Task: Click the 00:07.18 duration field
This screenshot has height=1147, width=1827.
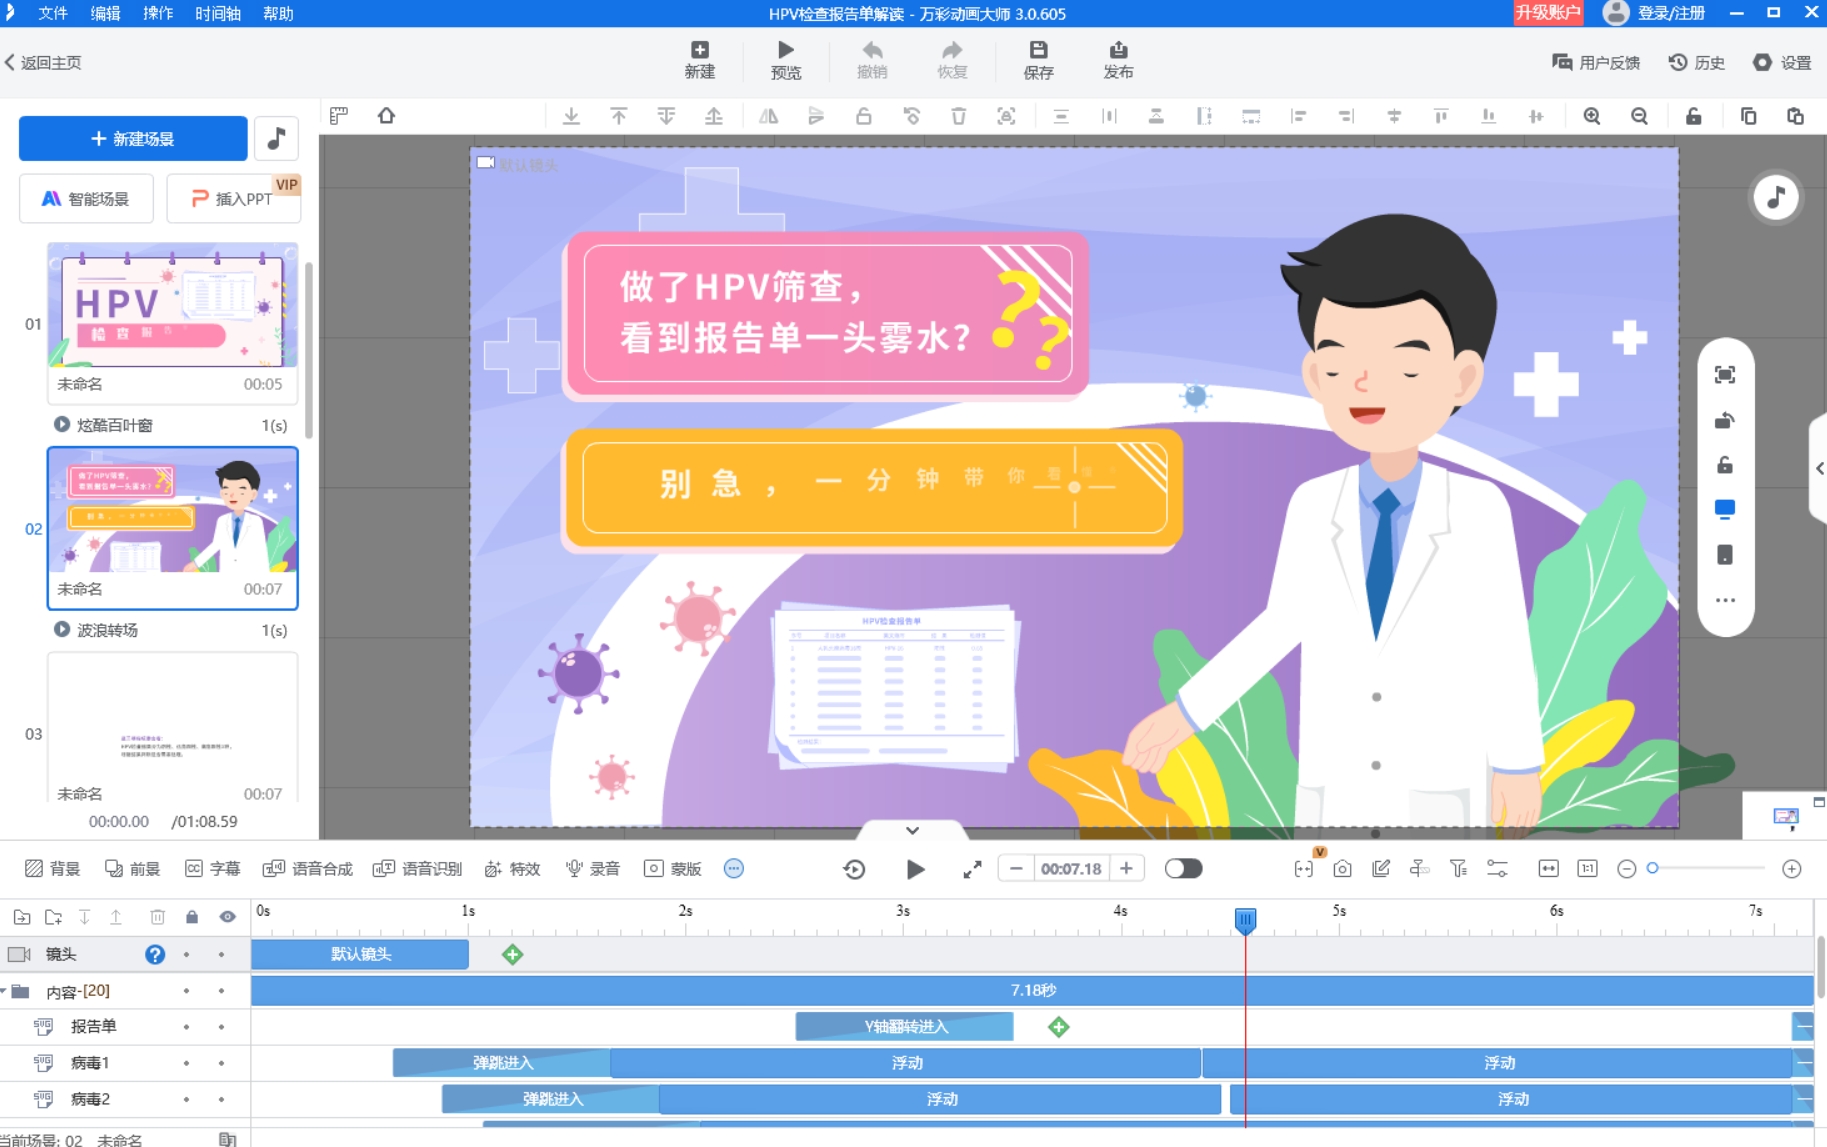Action: point(1071,868)
